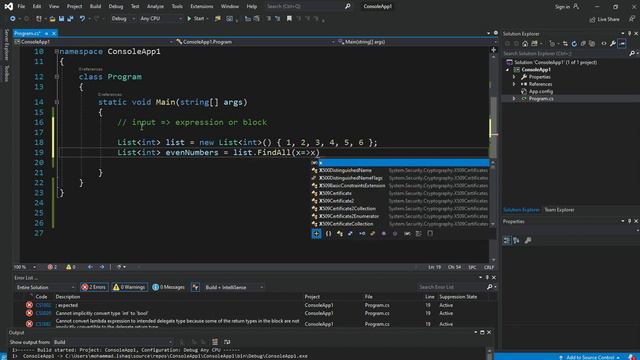
Task: Click the Open File folder icon
Action: pos(52,19)
